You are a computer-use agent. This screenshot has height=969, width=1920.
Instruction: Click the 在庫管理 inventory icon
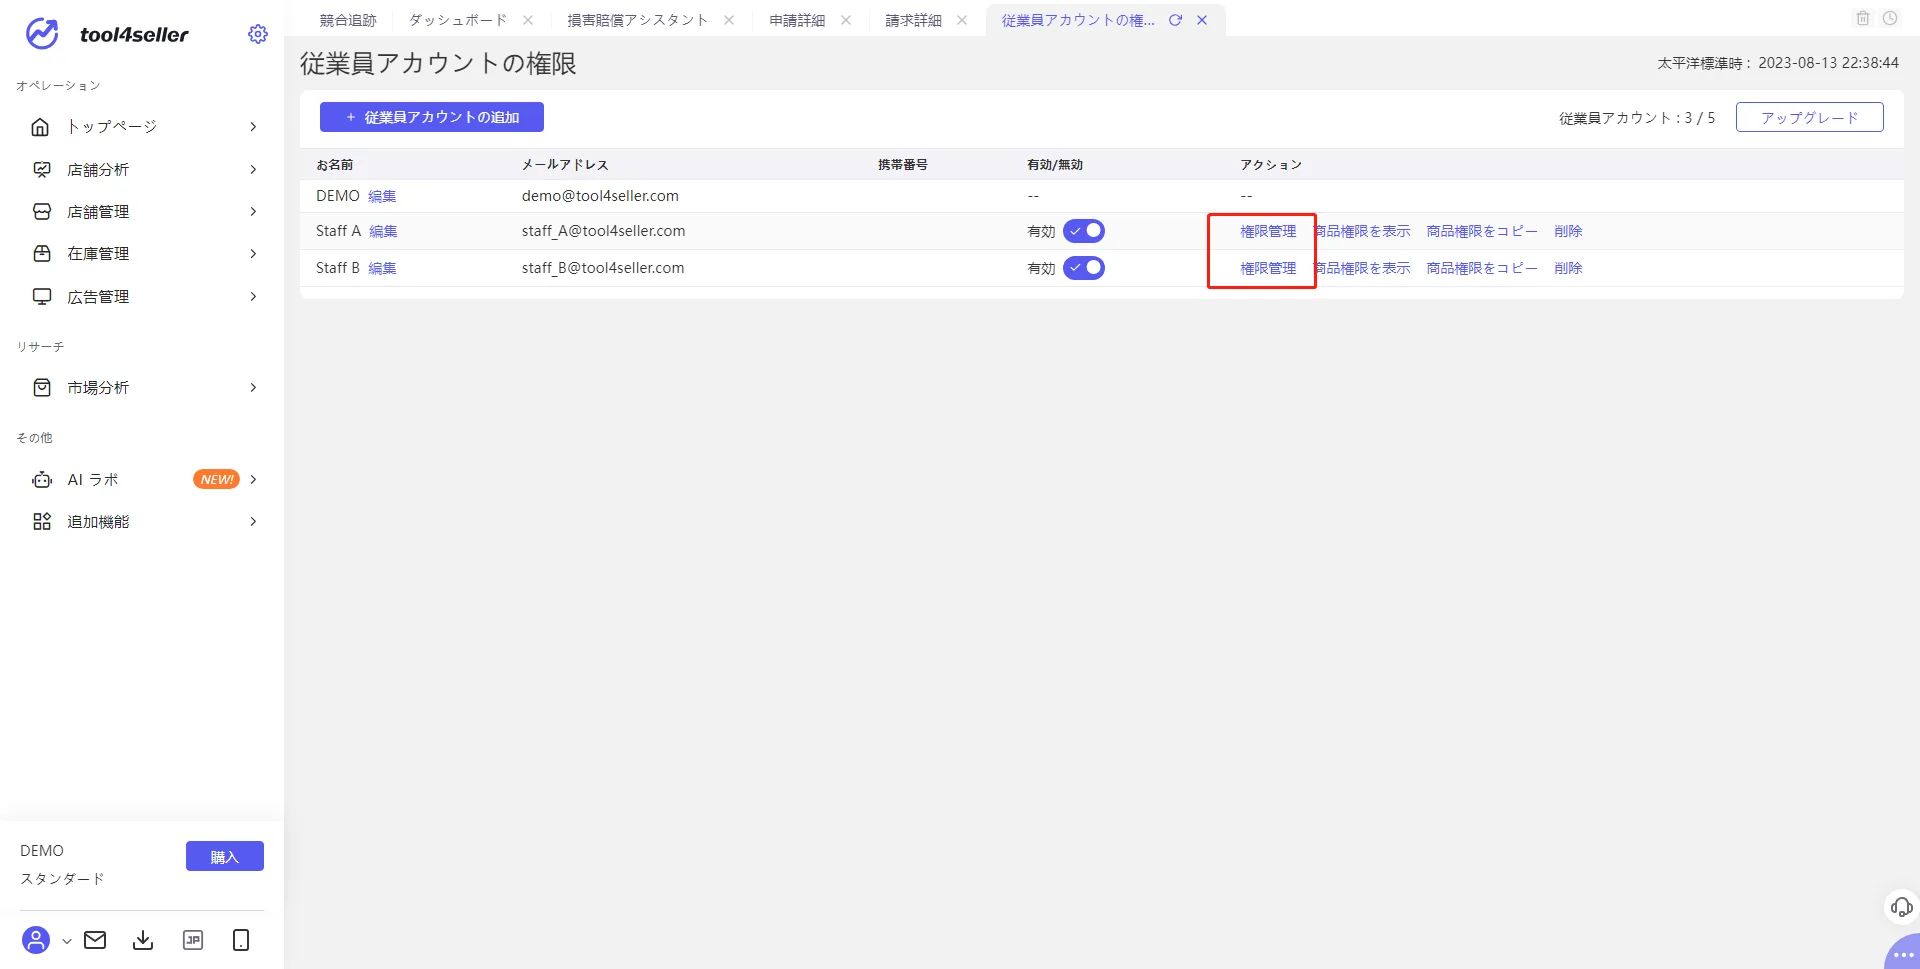pyautogui.click(x=42, y=254)
